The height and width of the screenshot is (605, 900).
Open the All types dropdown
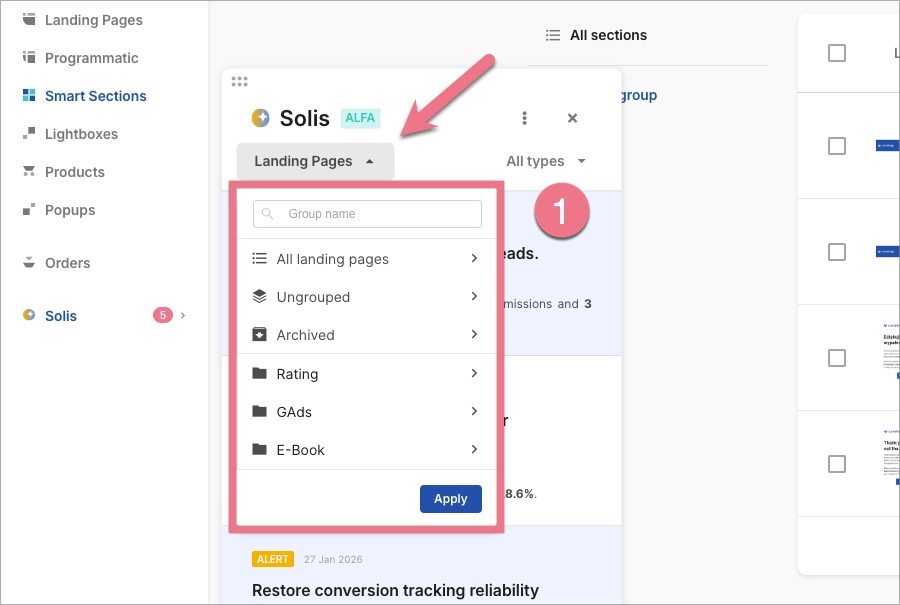coord(545,160)
